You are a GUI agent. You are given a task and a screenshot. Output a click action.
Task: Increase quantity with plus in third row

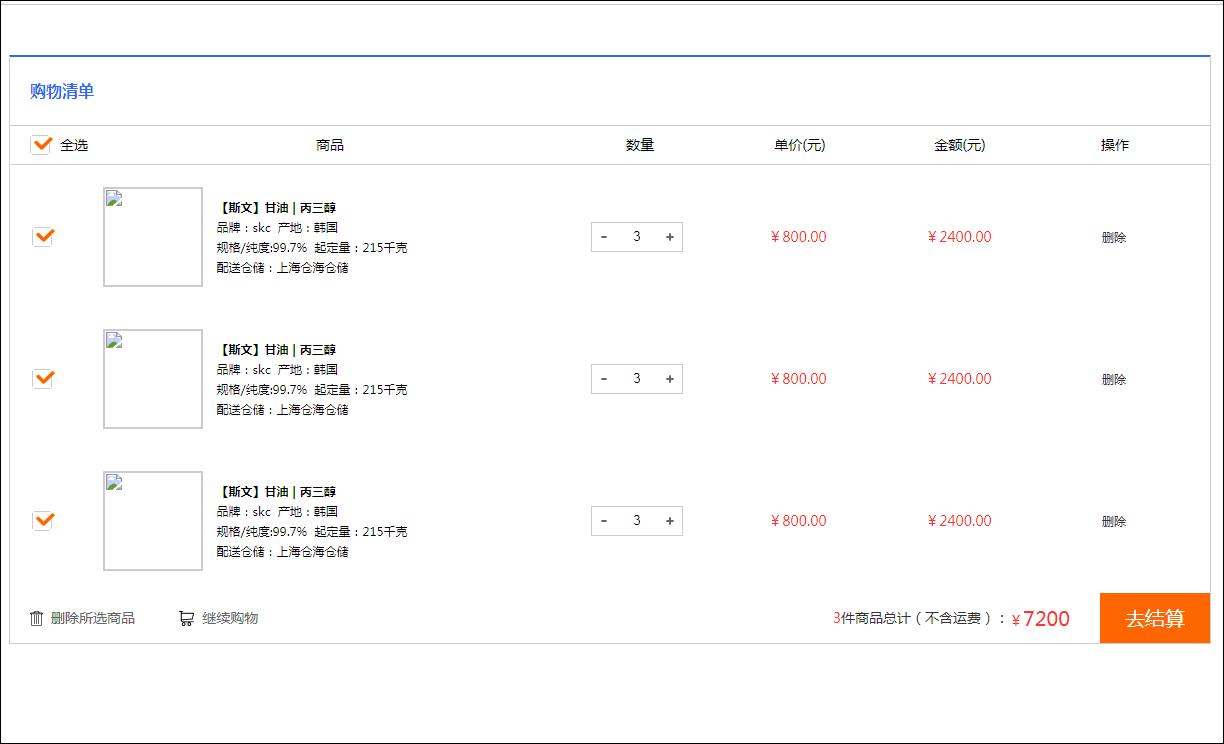point(670,521)
